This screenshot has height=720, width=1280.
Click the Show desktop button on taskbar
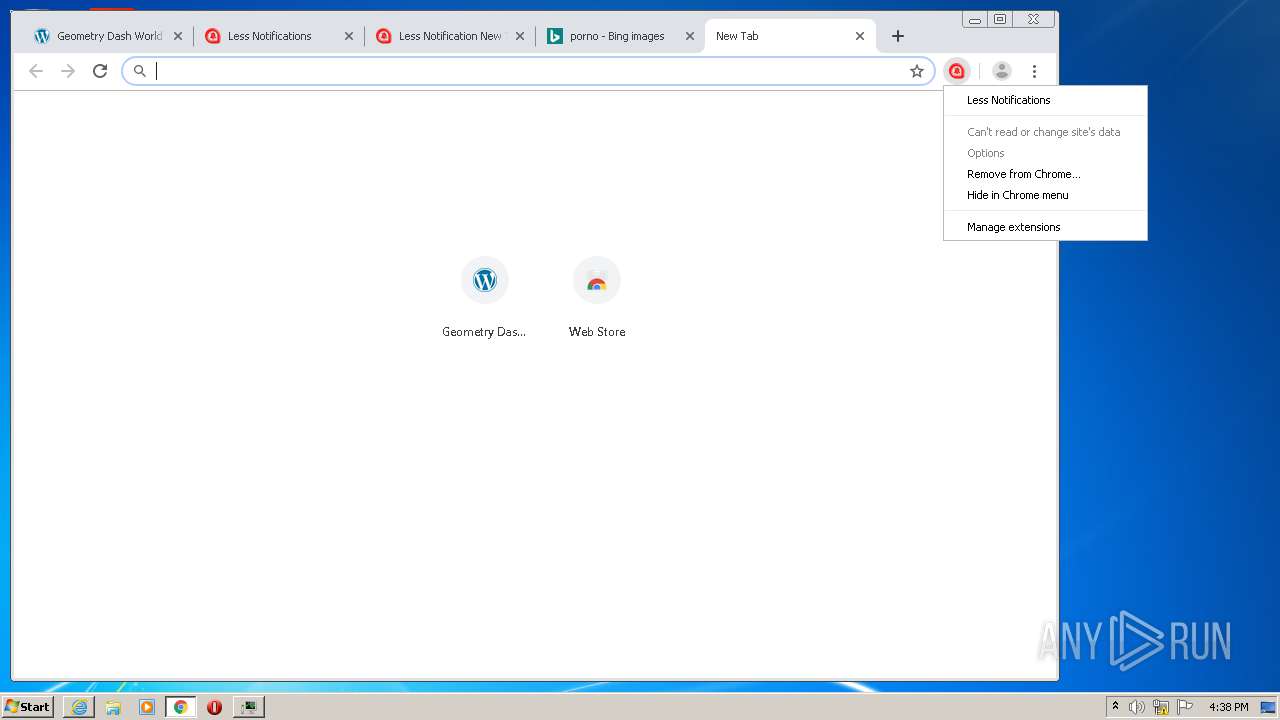click(x=1269, y=707)
